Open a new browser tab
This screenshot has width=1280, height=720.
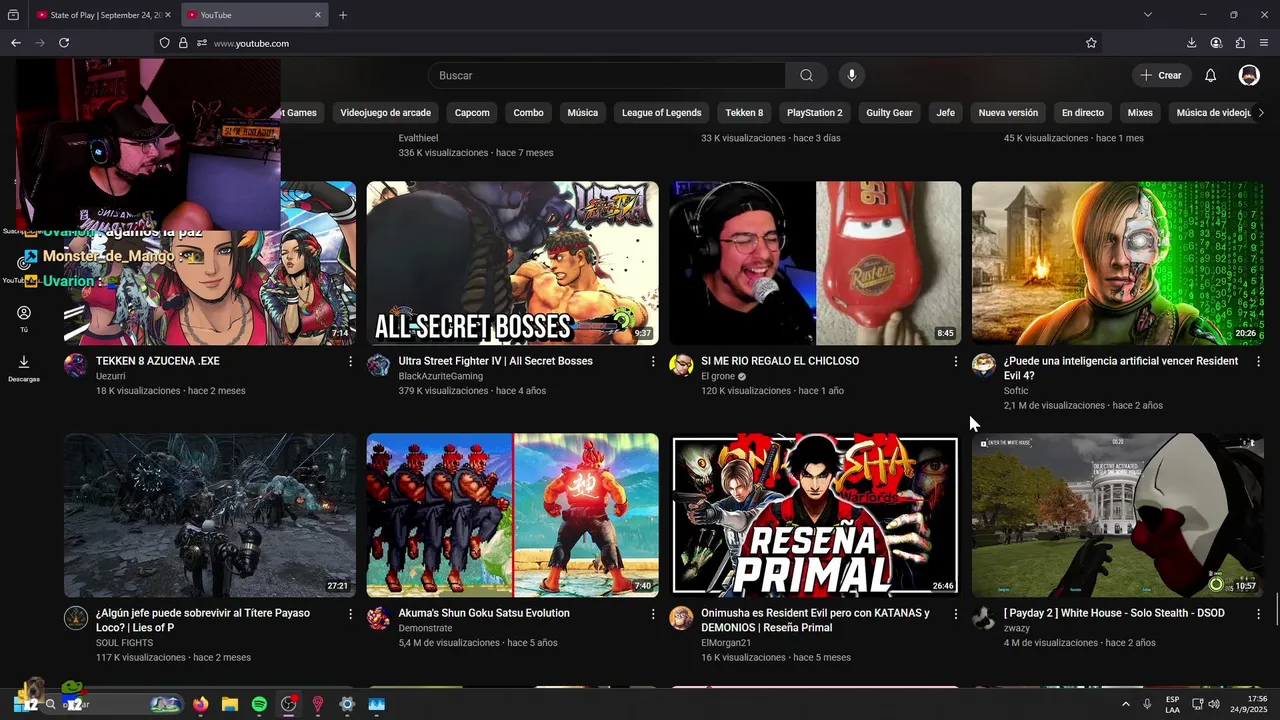pos(343,15)
